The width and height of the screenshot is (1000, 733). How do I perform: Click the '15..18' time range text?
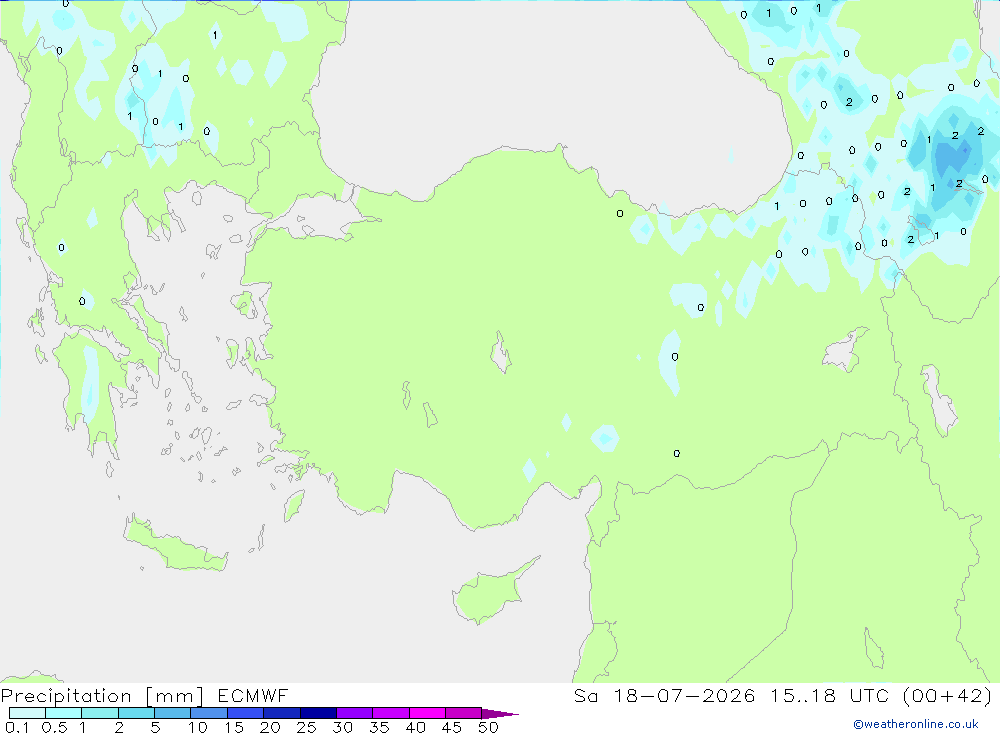tap(802, 695)
